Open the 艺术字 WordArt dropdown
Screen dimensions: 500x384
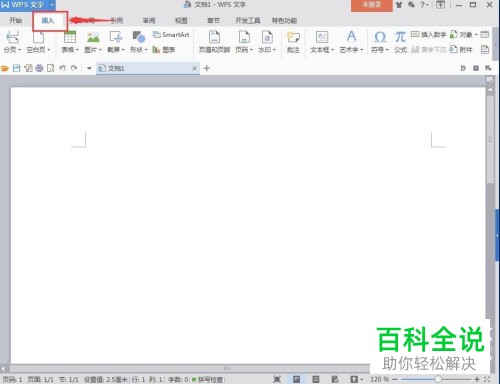351,42
